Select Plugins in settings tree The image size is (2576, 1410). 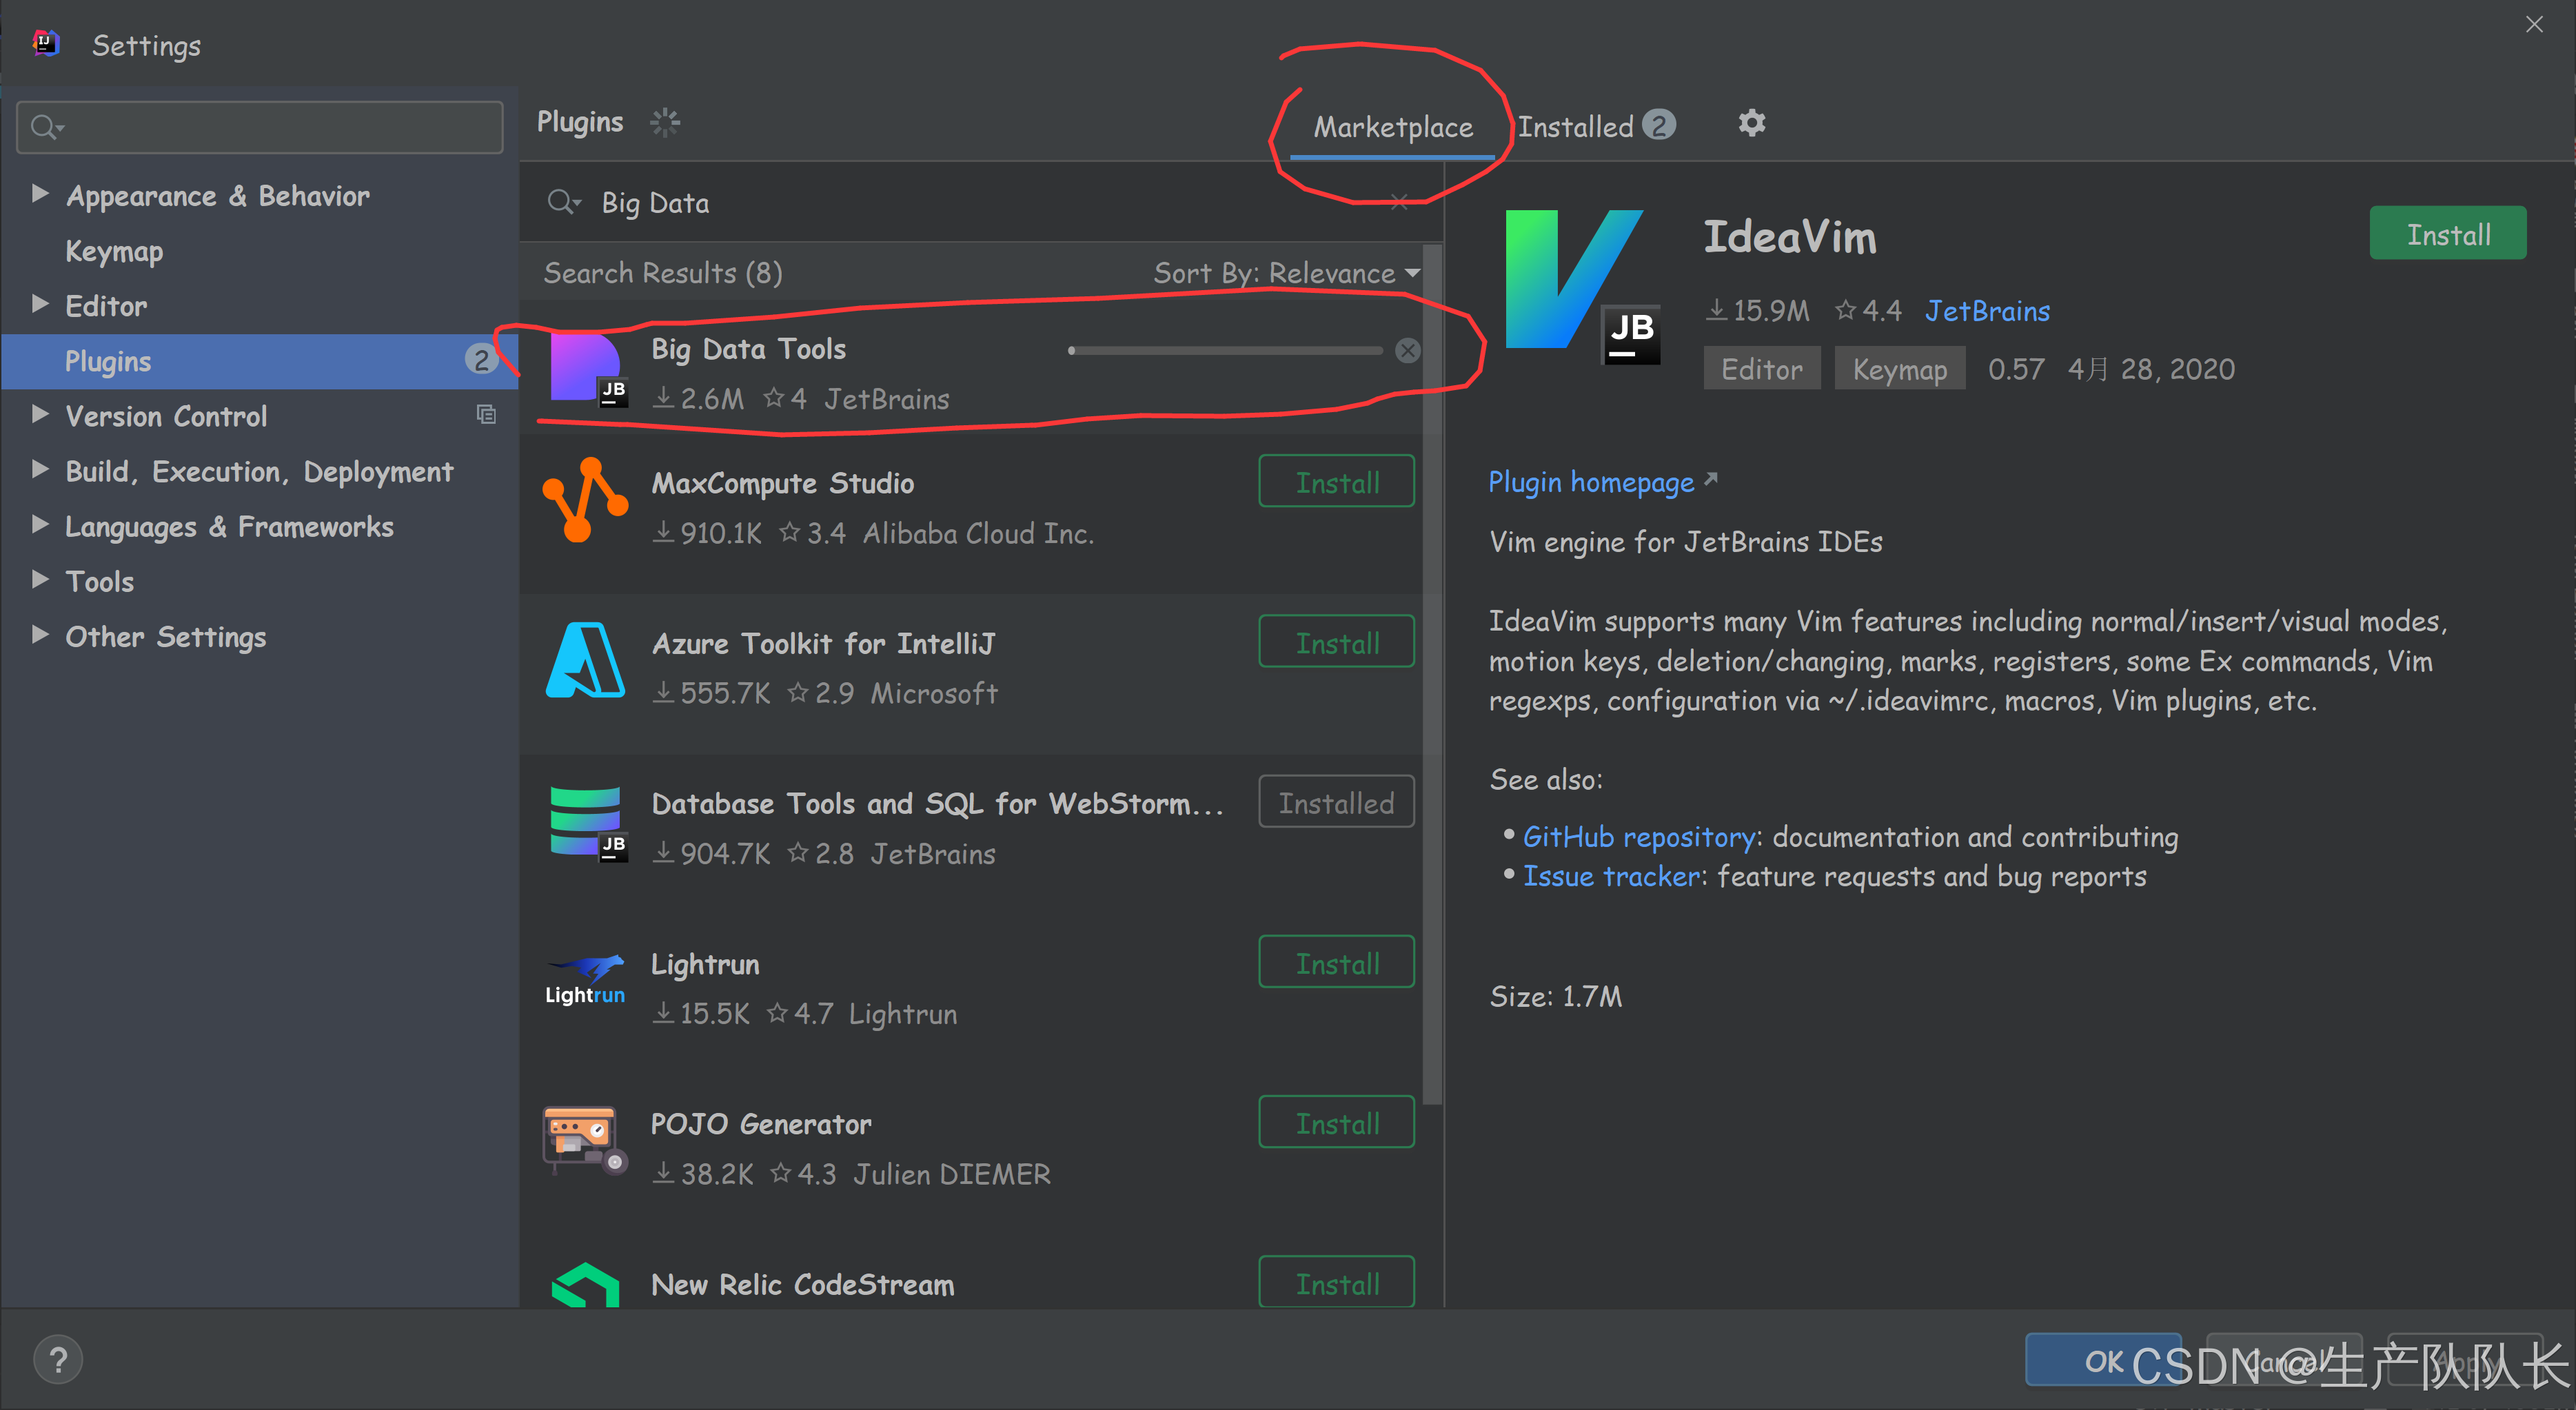click(260, 361)
